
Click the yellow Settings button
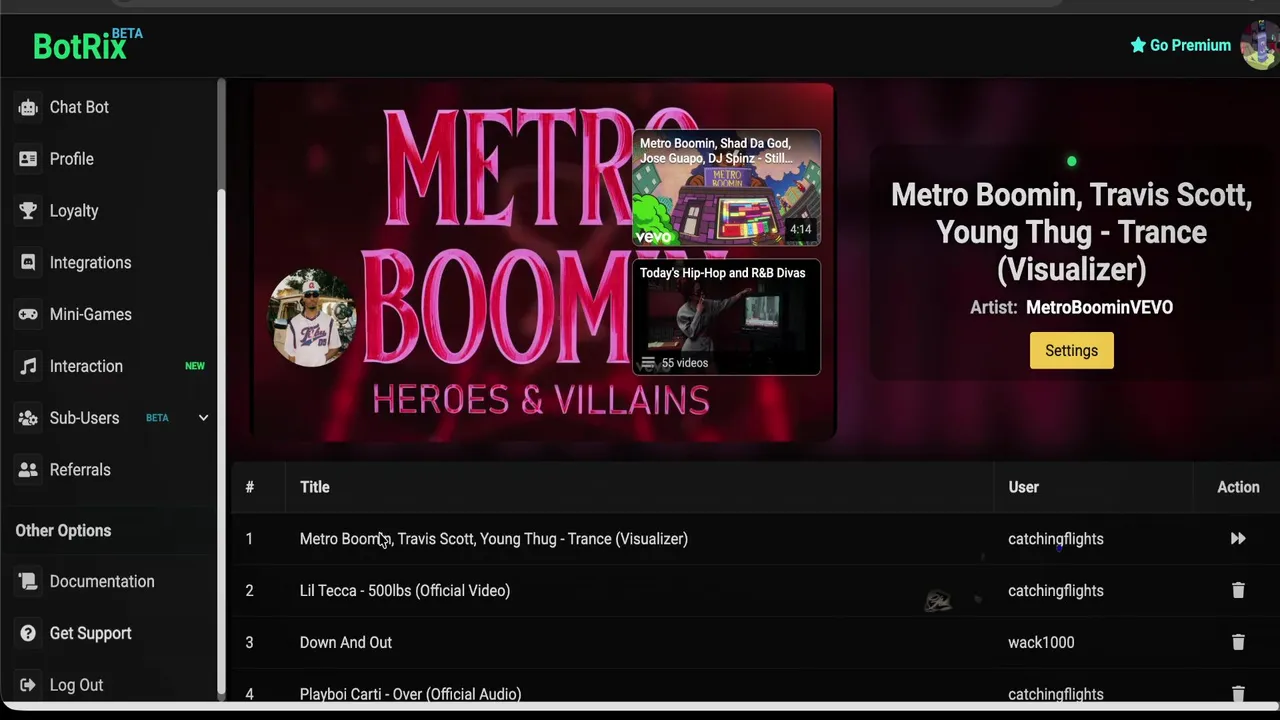pos(1071,351)
